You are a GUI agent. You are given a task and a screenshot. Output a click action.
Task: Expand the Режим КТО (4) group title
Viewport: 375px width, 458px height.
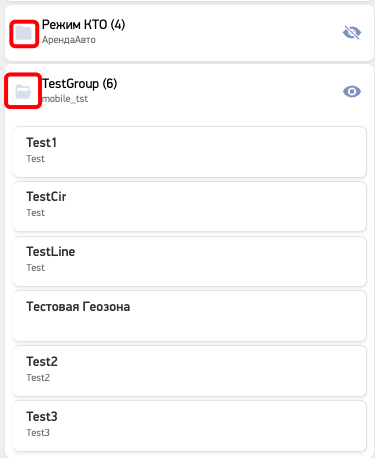point(83,25)
